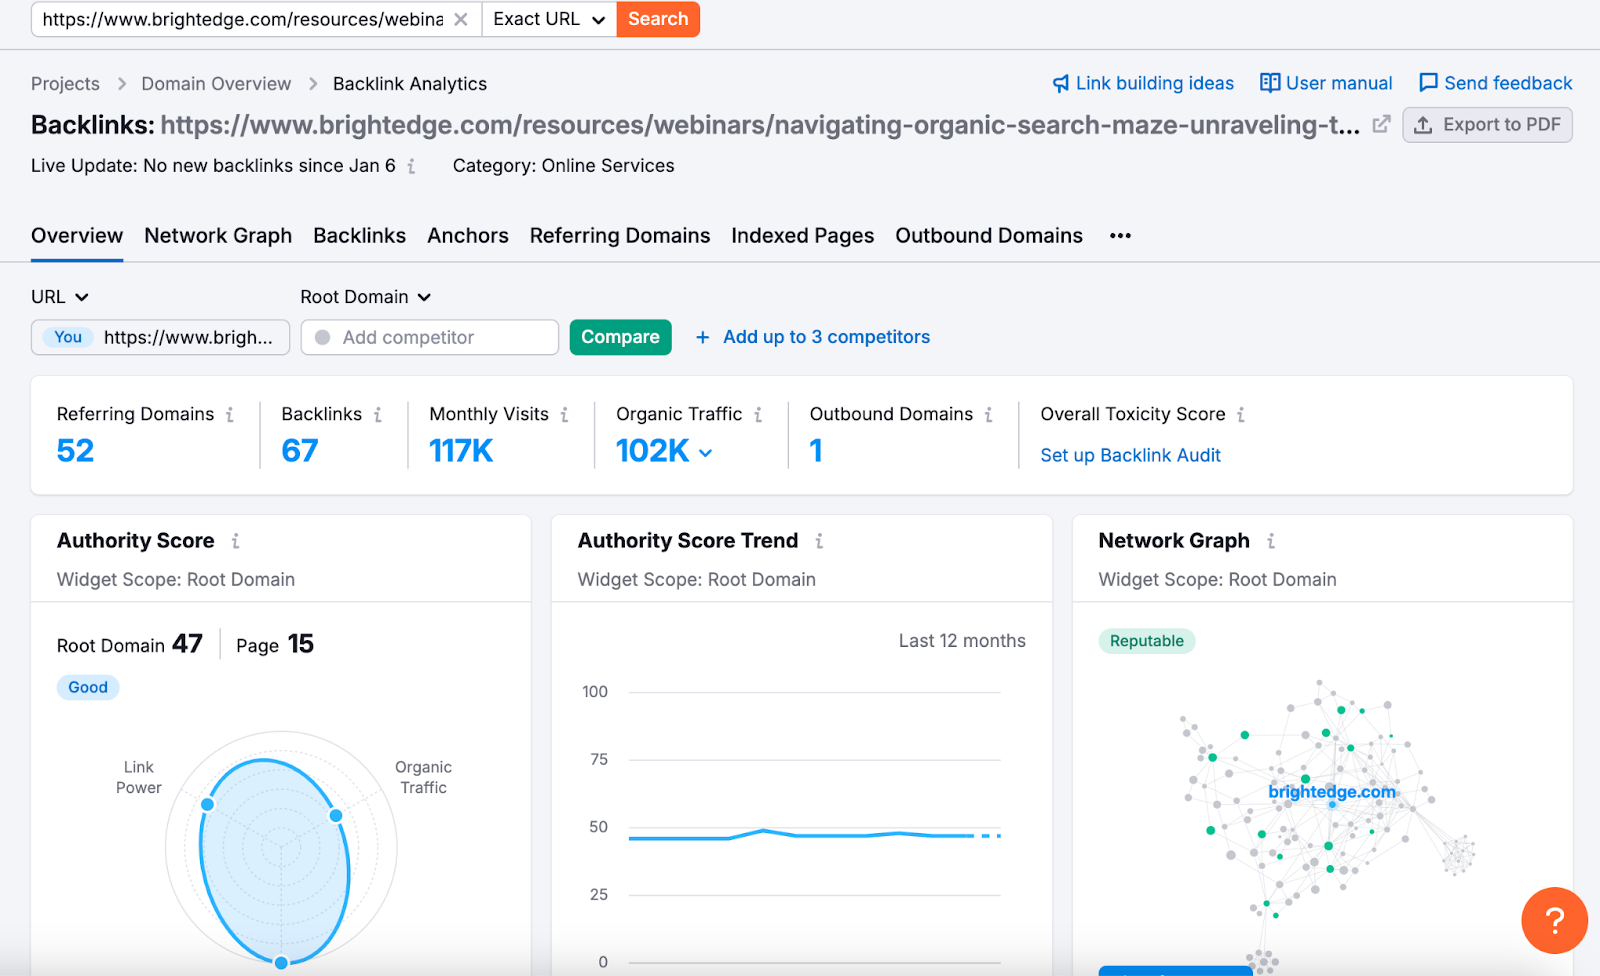Viewport: 1600px width, 976px height.
Task: Click the User manual book icon
Action: coord(1270,83)
